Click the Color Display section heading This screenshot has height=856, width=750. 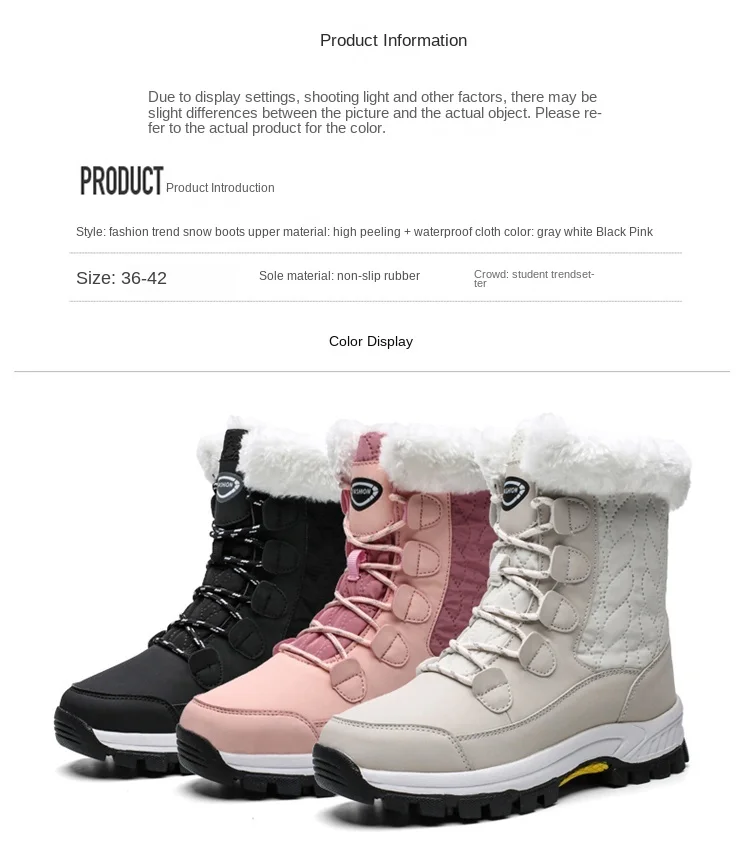pyautogui.click(x=371, y=342)
